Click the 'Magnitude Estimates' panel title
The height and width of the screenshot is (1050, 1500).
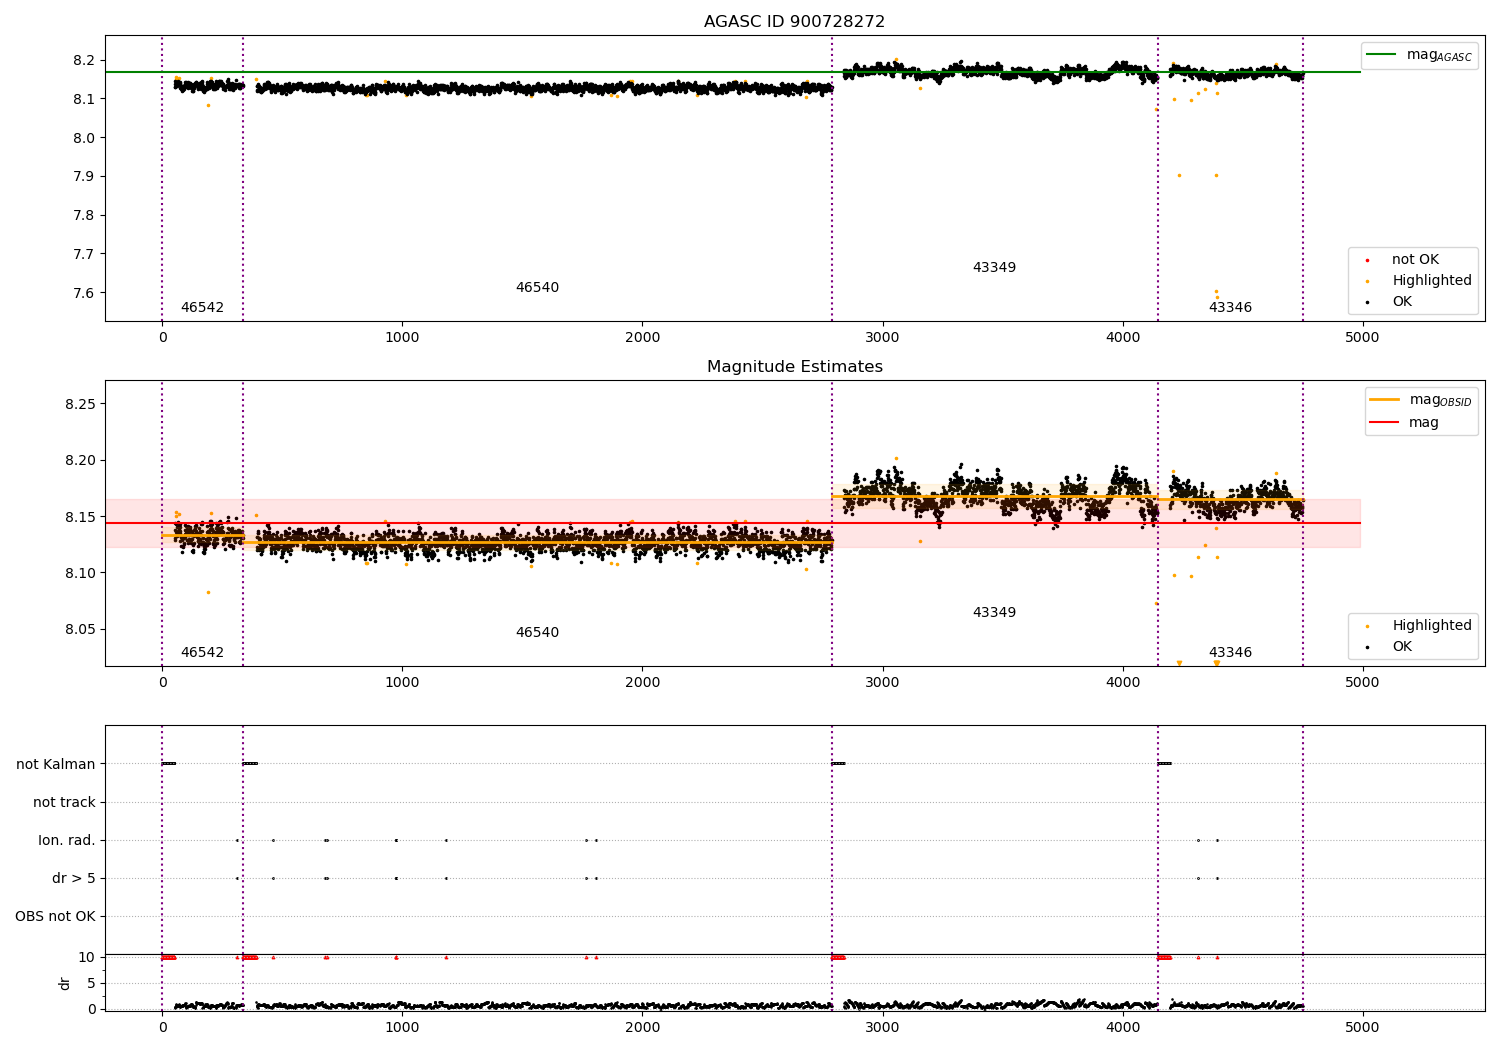tap(794, 367)
